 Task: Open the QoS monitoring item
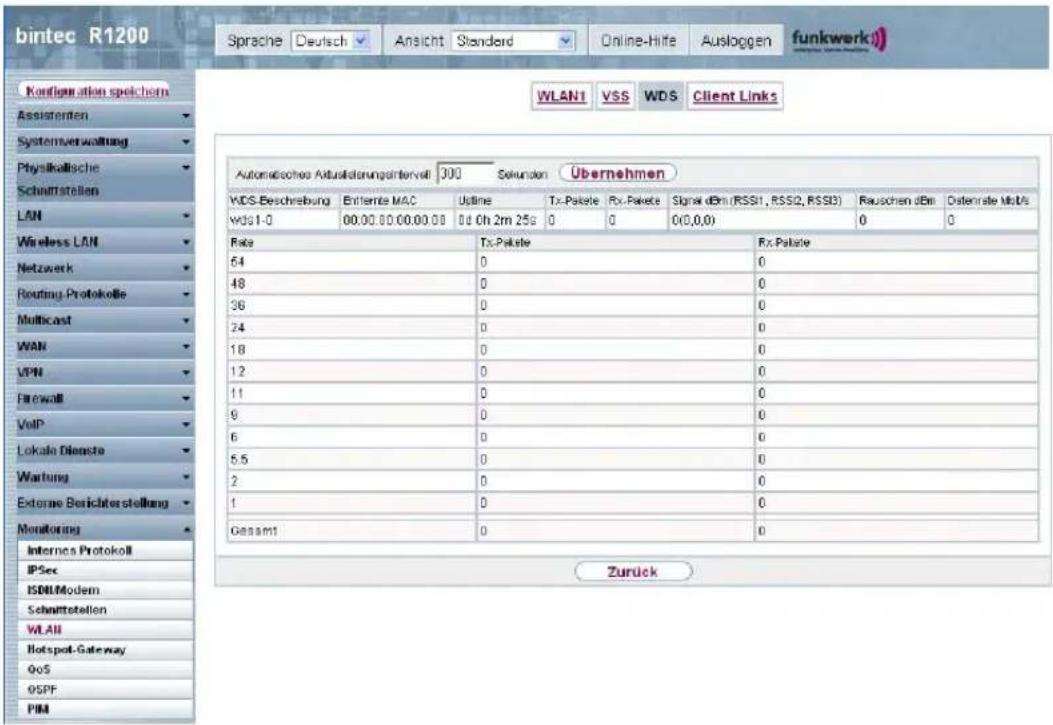click(x=106, y=669)
